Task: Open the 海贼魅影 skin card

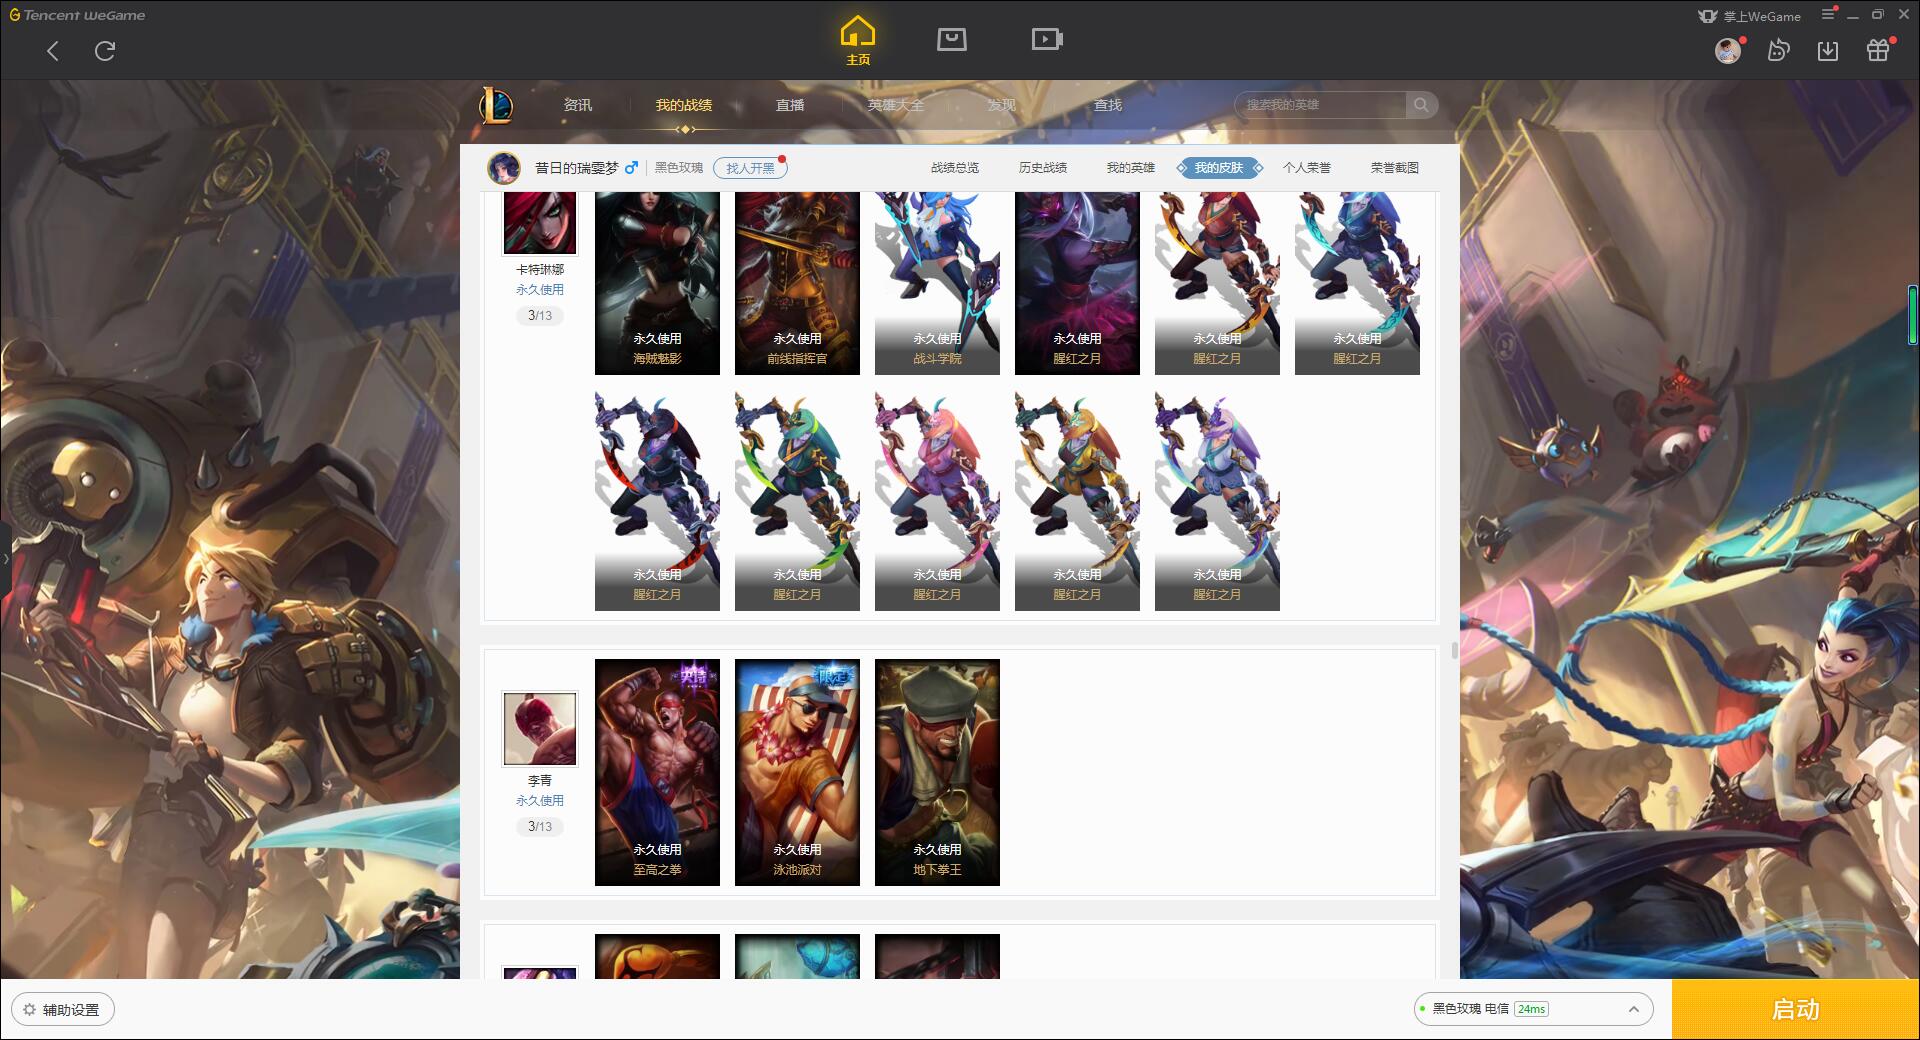Action: coord(657,283)
